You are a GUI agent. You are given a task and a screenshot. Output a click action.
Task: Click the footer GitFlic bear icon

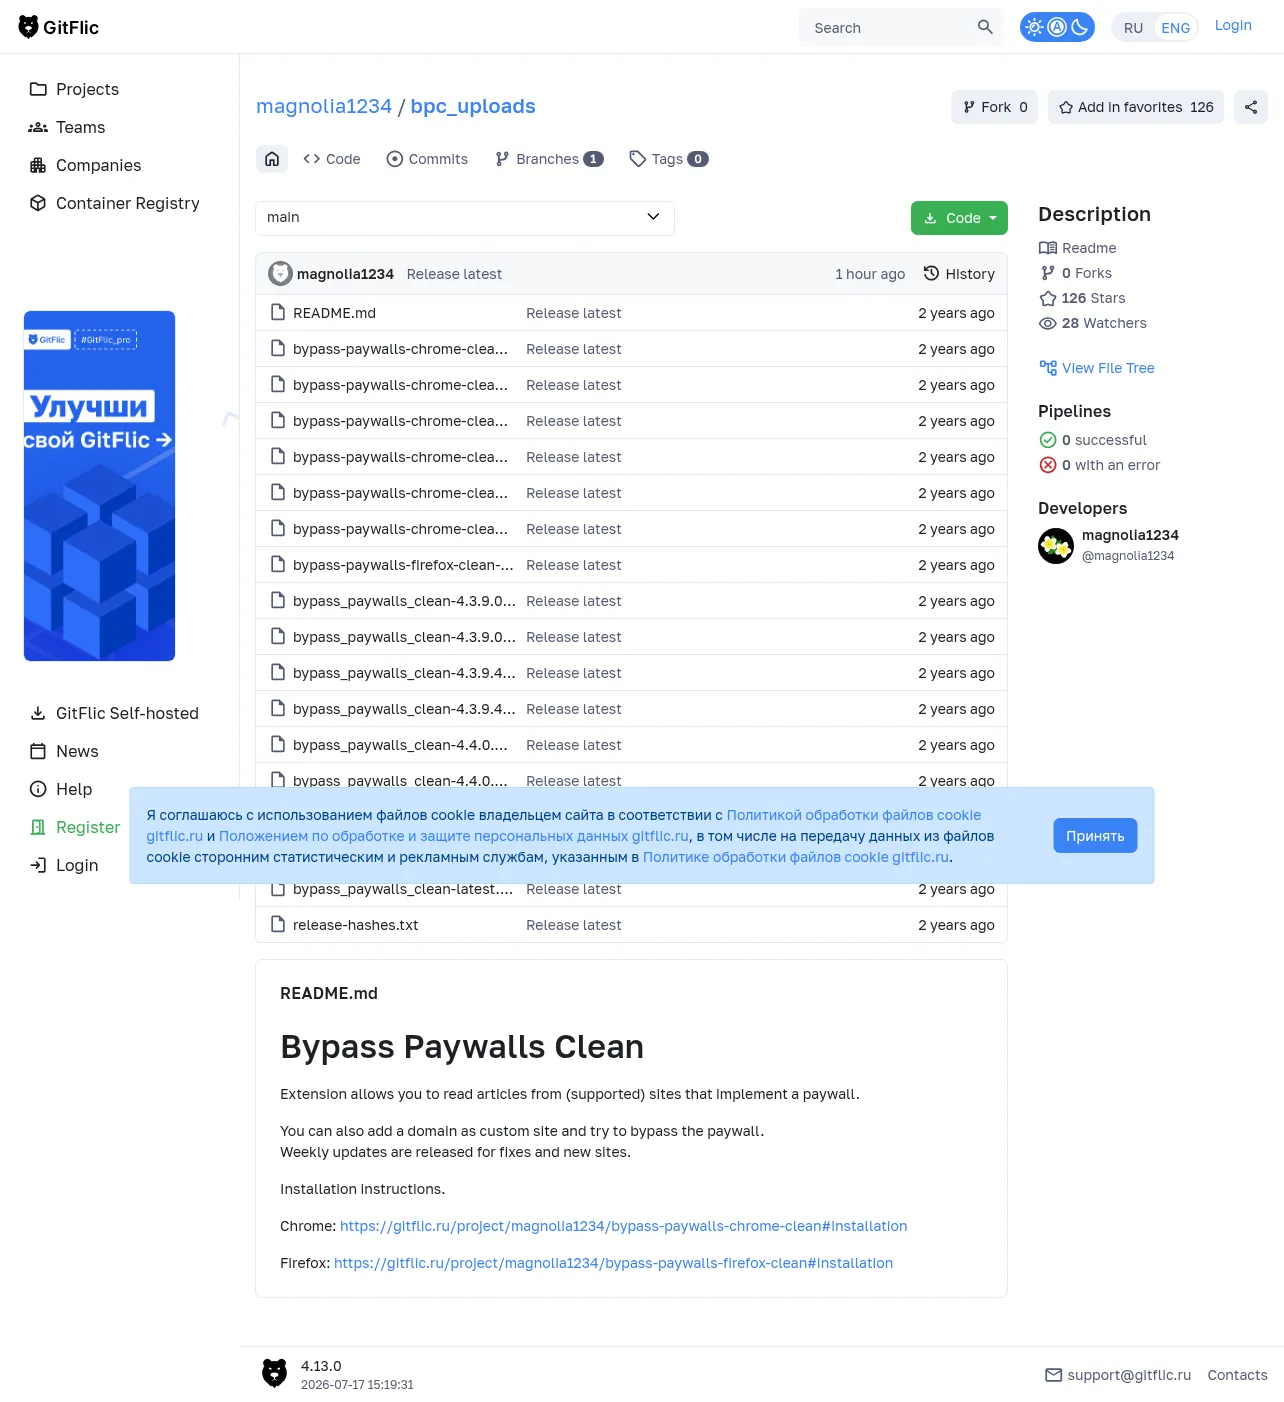[274, 1373]
